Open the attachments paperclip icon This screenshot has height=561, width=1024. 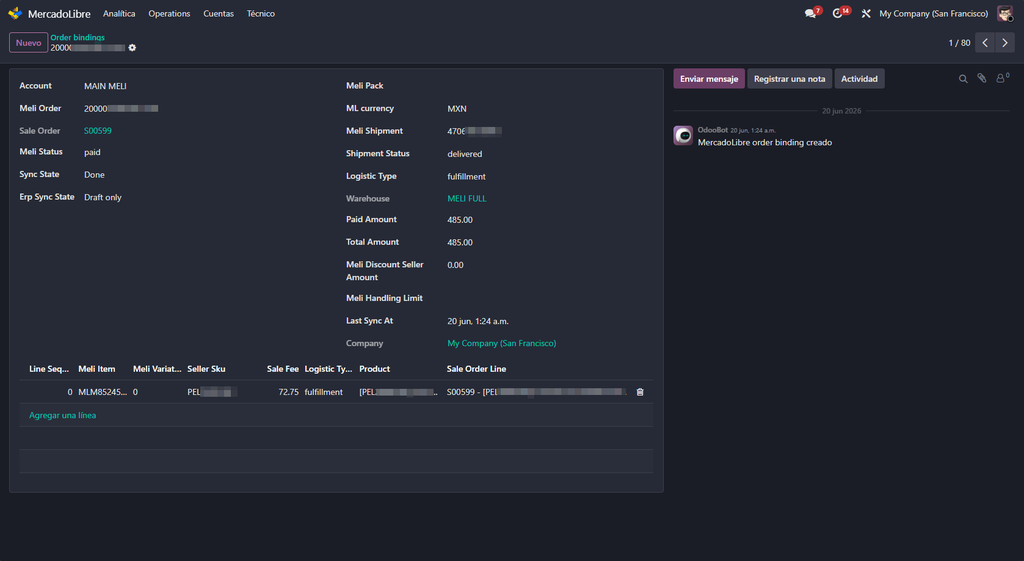(982, 78)
